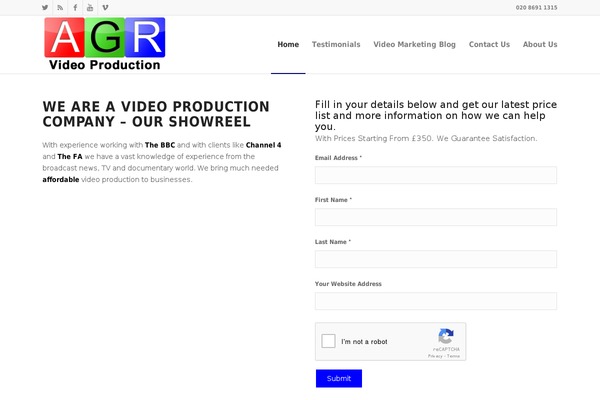Open the Facebook social icon

tap(75, 8)
